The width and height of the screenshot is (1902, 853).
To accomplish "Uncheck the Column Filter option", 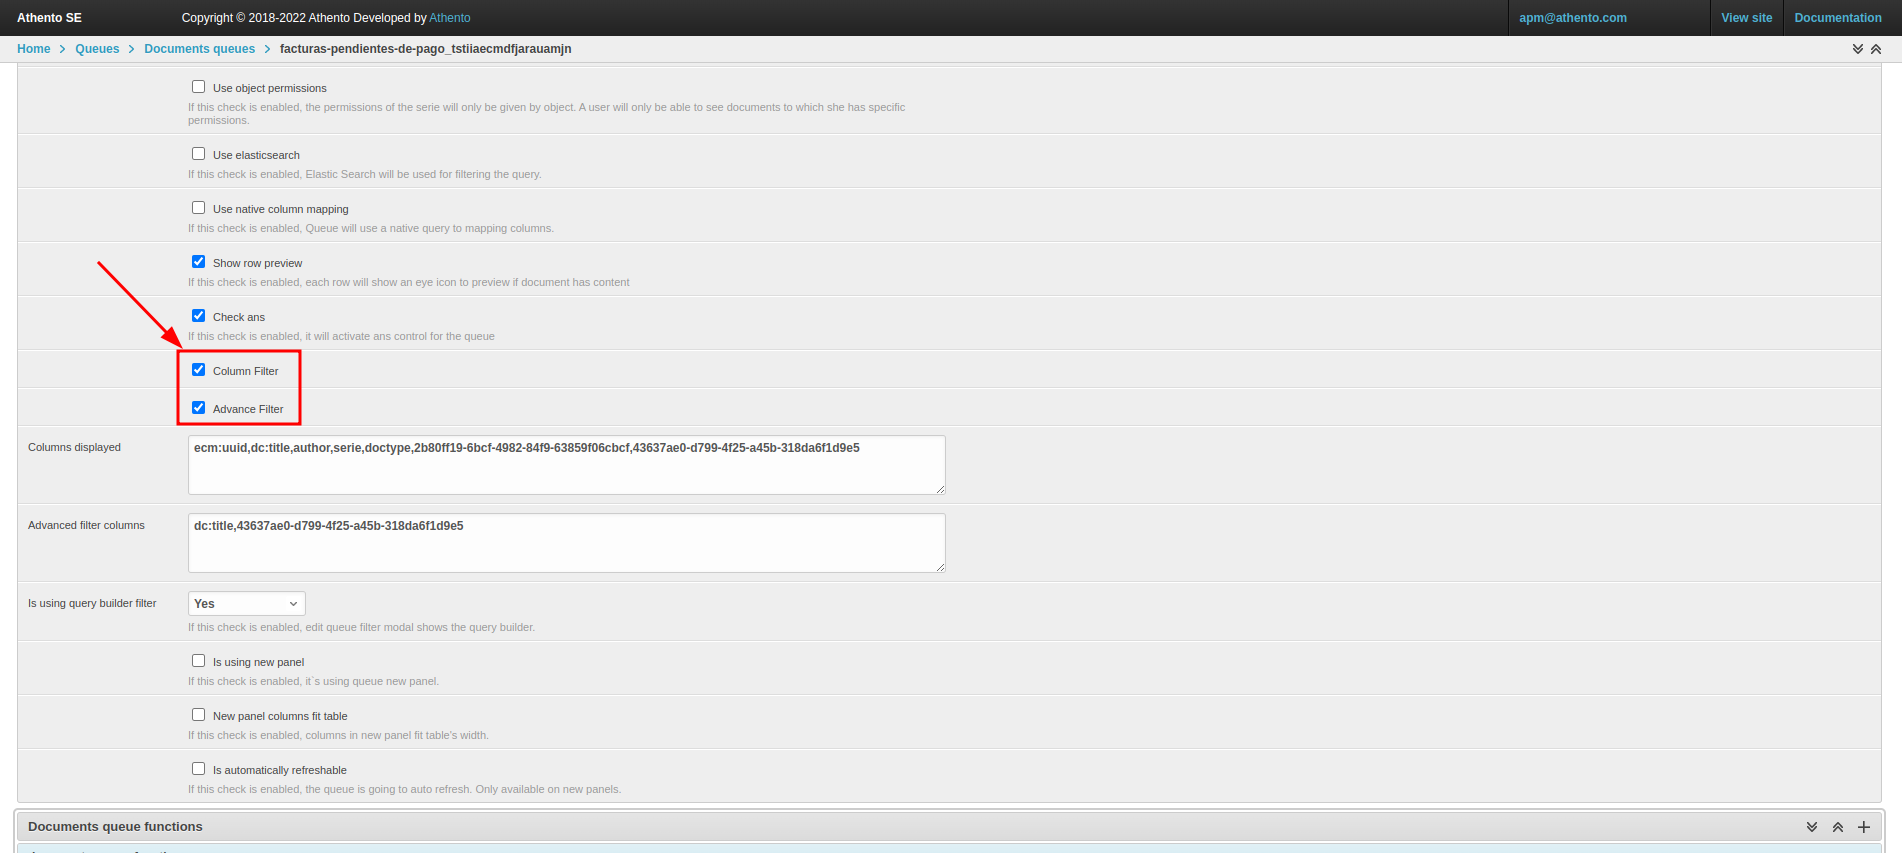I will pos(198,370).
